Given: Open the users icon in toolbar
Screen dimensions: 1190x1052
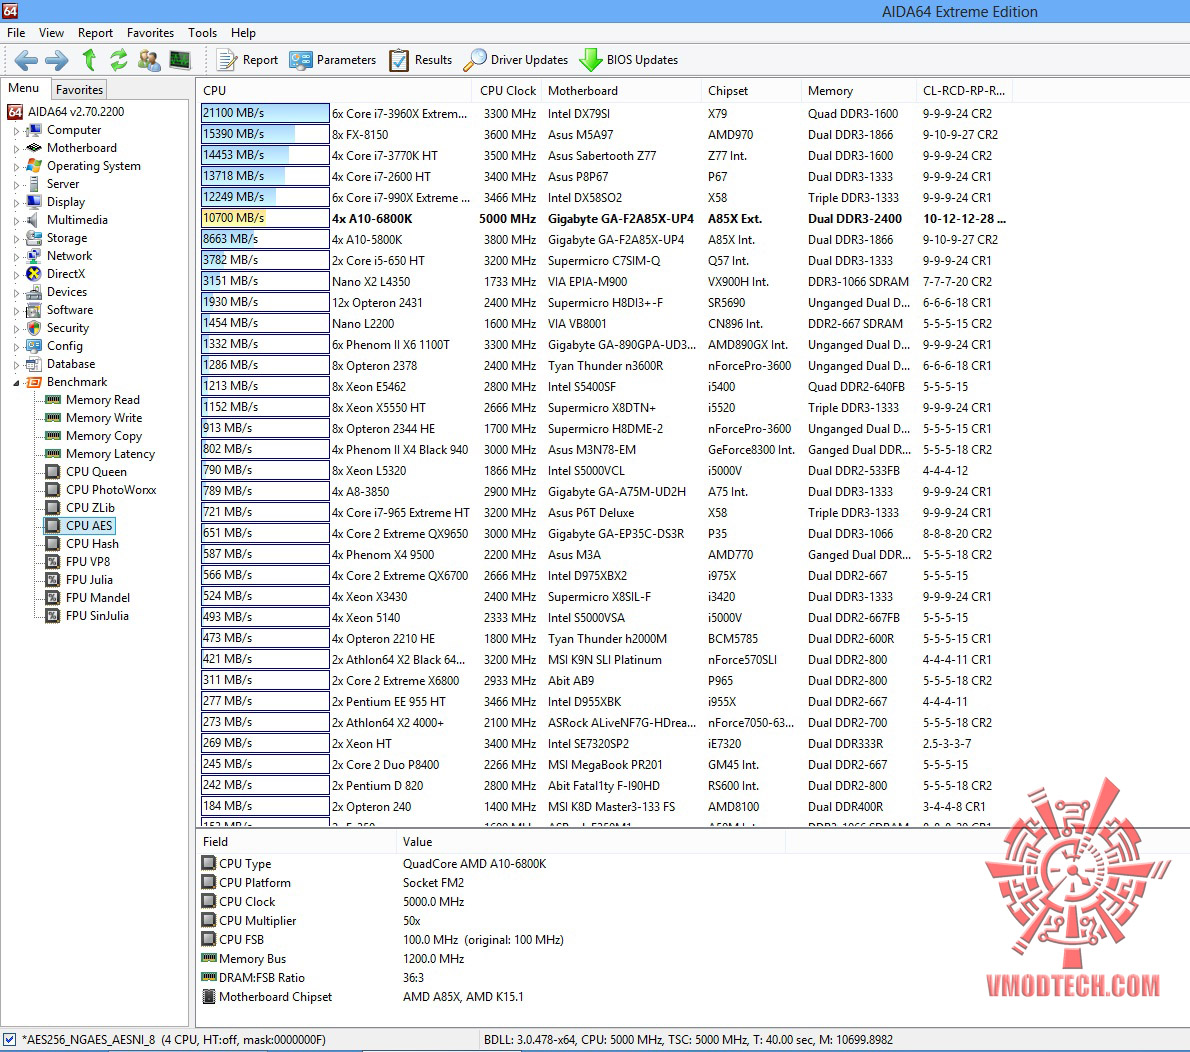Looking at the screenshot, I should click(149, 60).
